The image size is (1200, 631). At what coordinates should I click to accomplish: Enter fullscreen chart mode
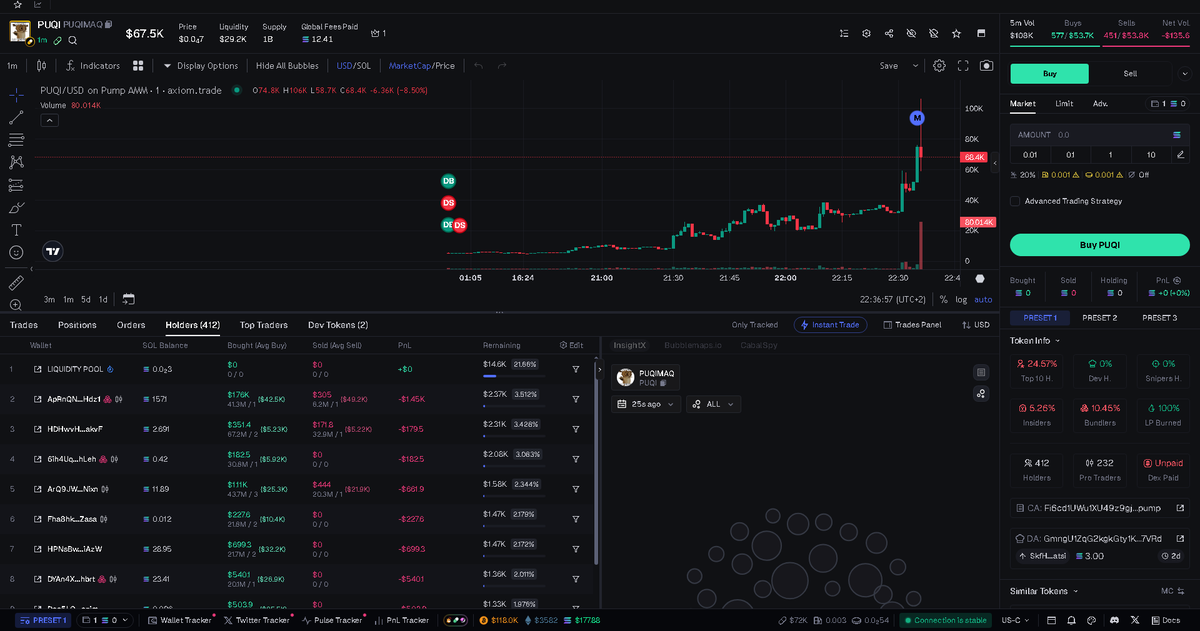click(964, 66)
